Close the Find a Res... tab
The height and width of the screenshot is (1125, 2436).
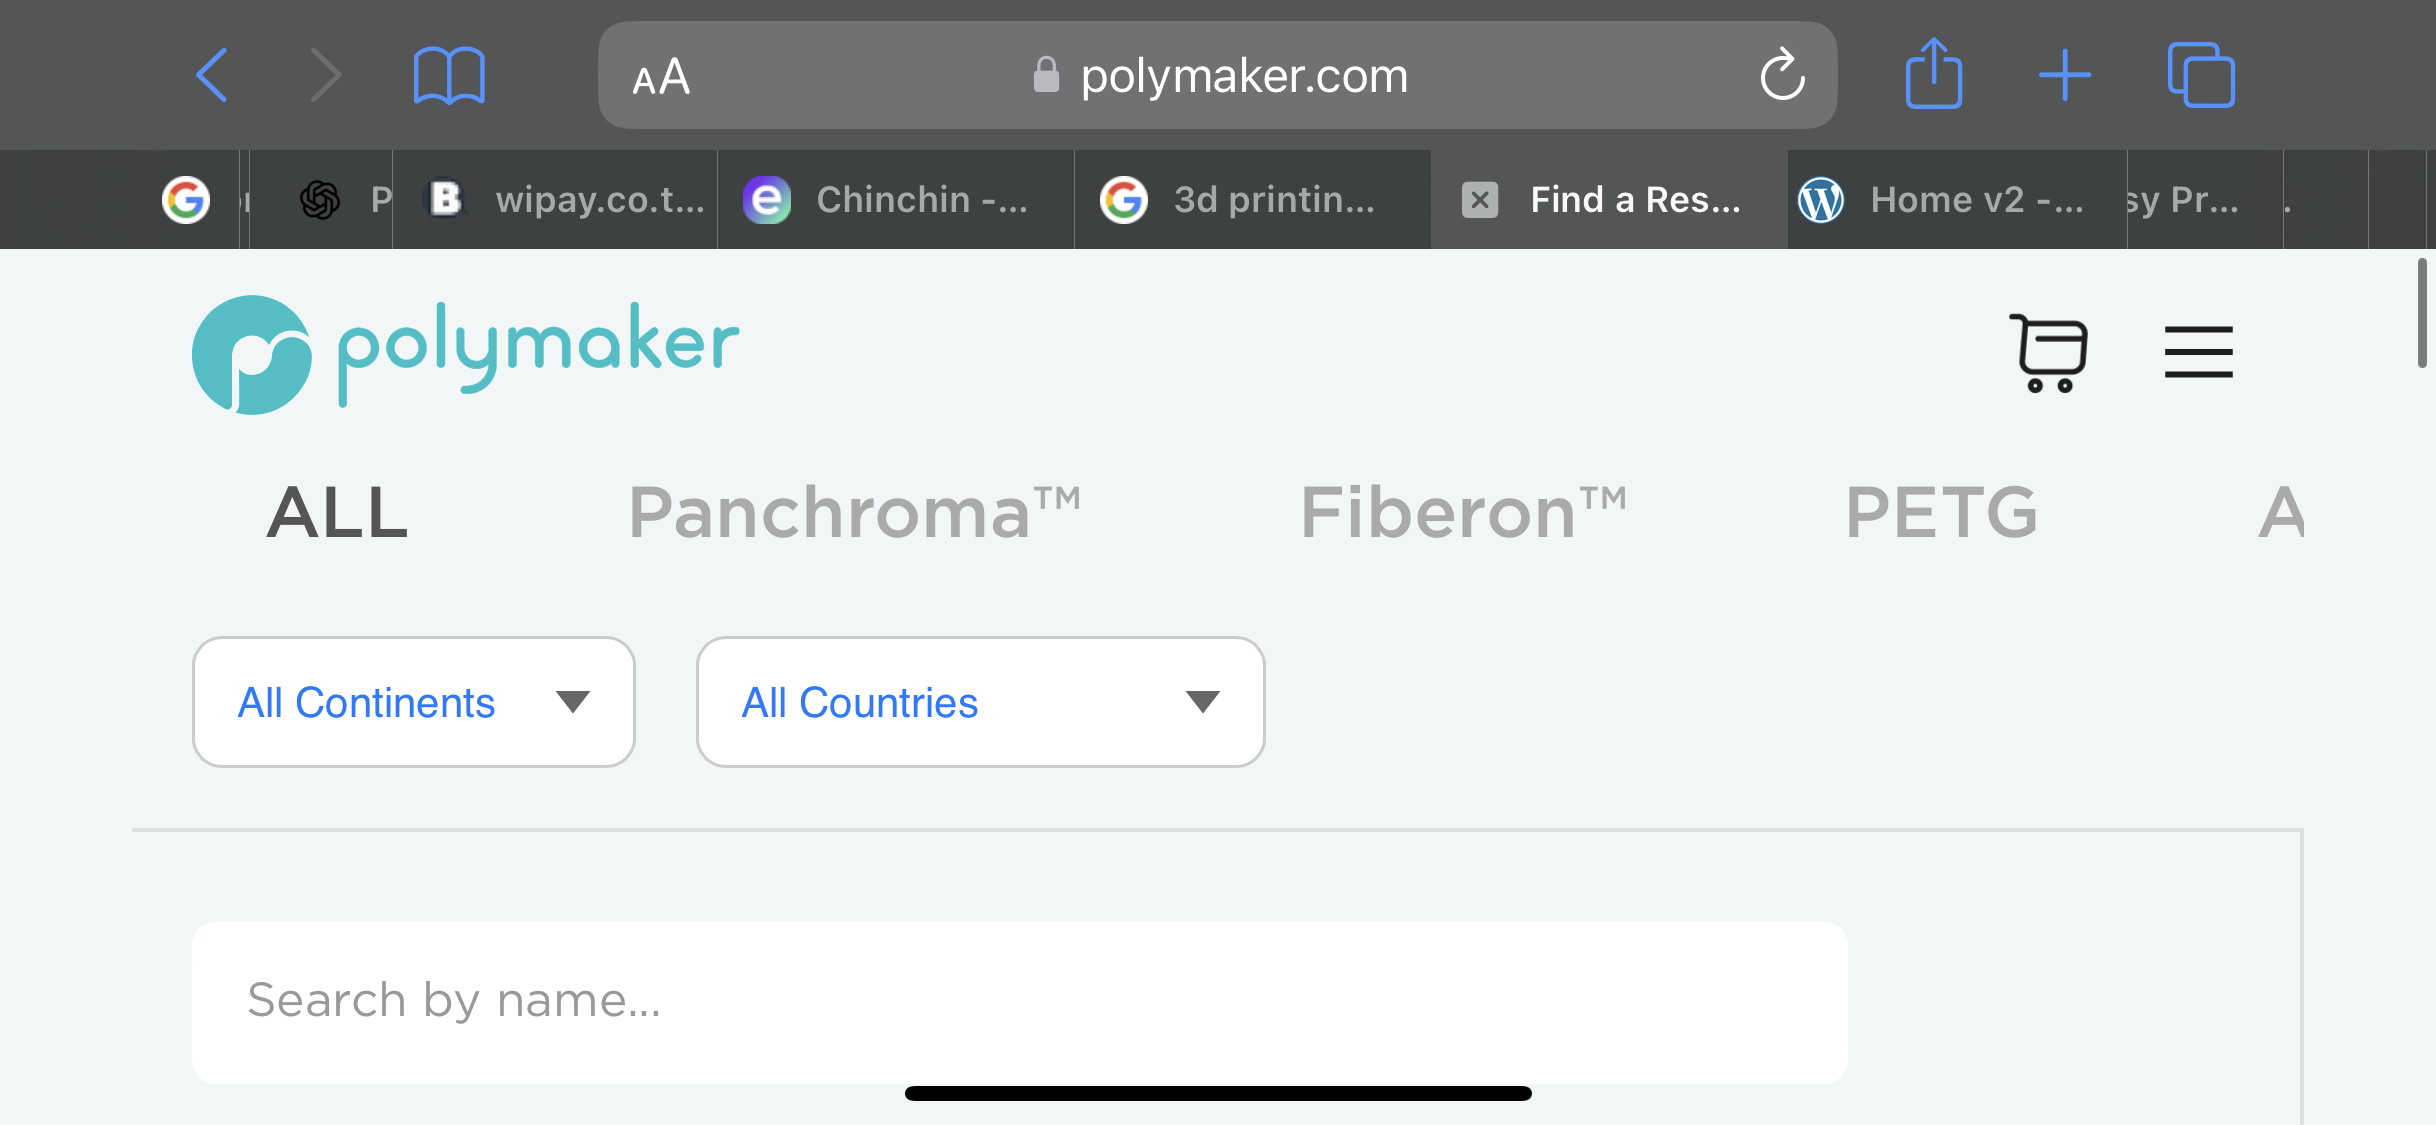pos(1480,199)
